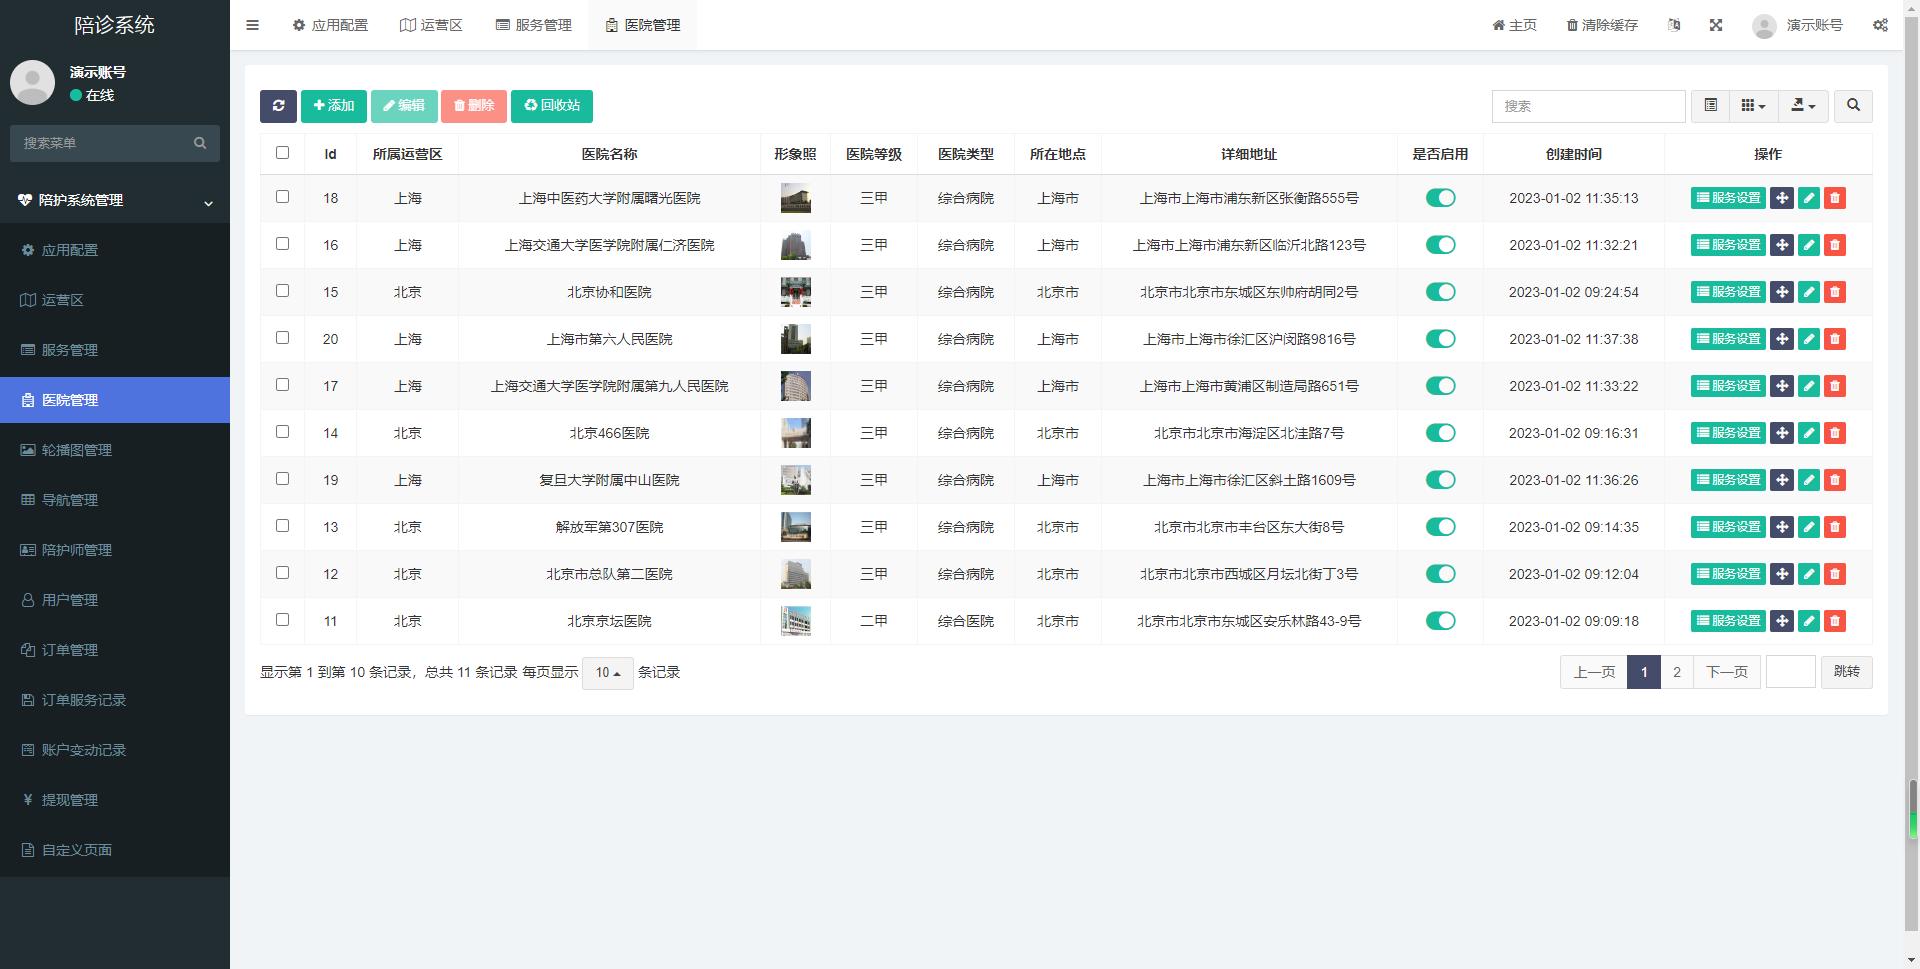Switch to 应用配置 top tab
Screen dimensions: 1920x969
click(x=330, y=25)
